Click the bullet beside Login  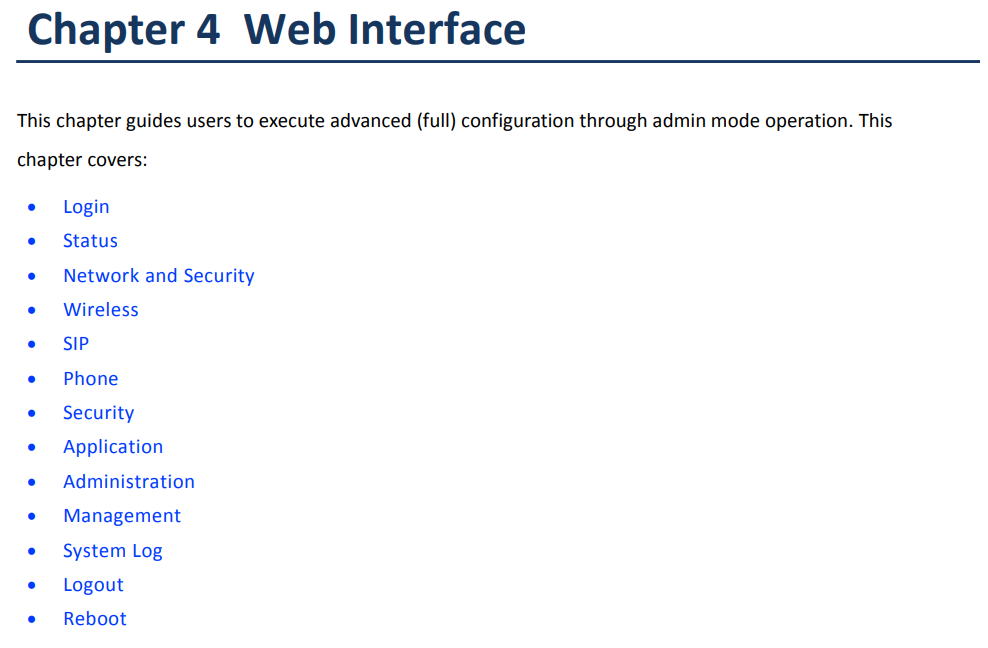32,207
